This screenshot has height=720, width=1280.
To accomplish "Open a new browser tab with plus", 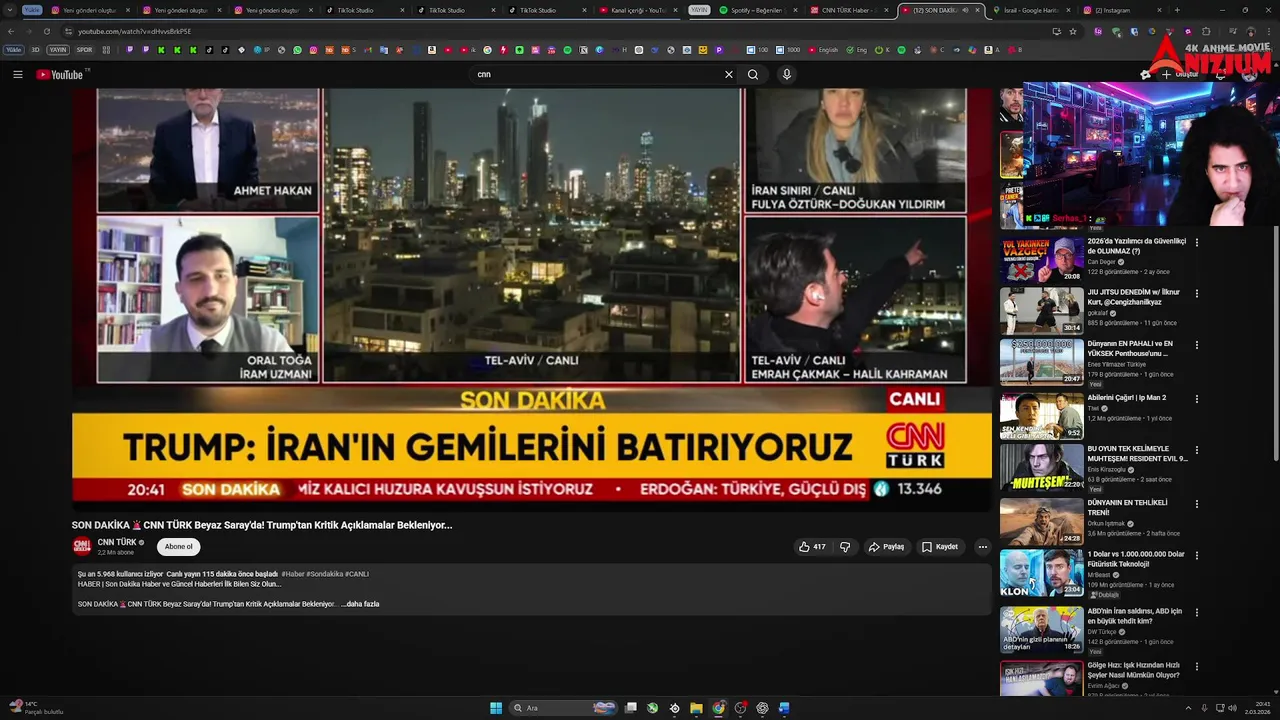I will coord(1177,10).
